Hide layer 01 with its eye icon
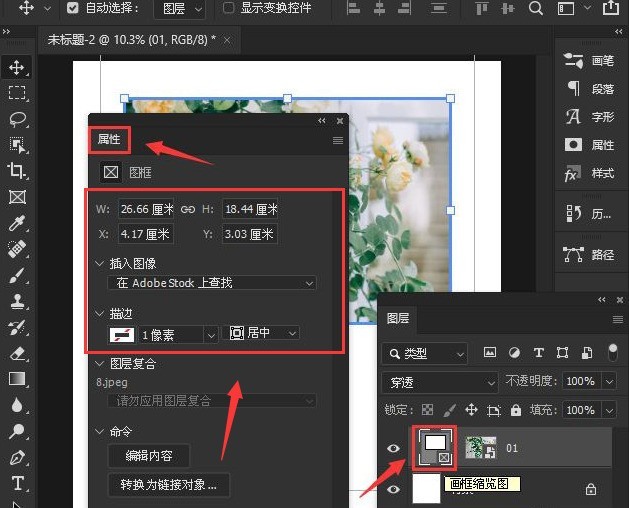Screen dimensions: 629x508 click(393, 448)
